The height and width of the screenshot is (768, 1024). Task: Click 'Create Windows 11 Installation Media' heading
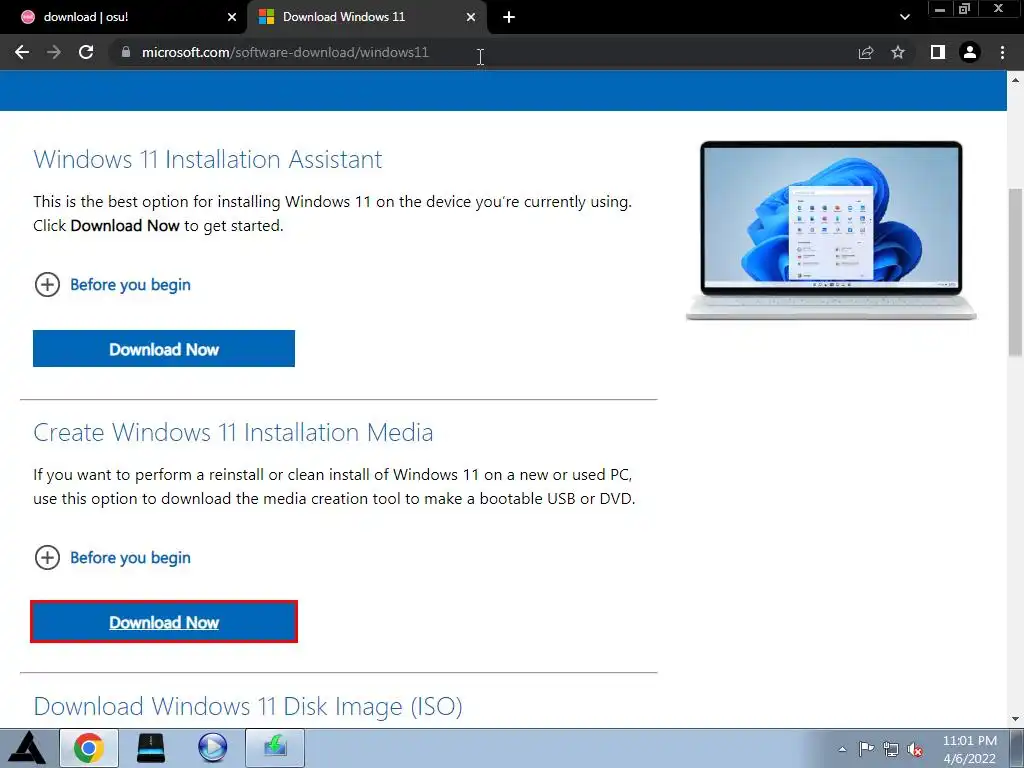click(233, 432)
